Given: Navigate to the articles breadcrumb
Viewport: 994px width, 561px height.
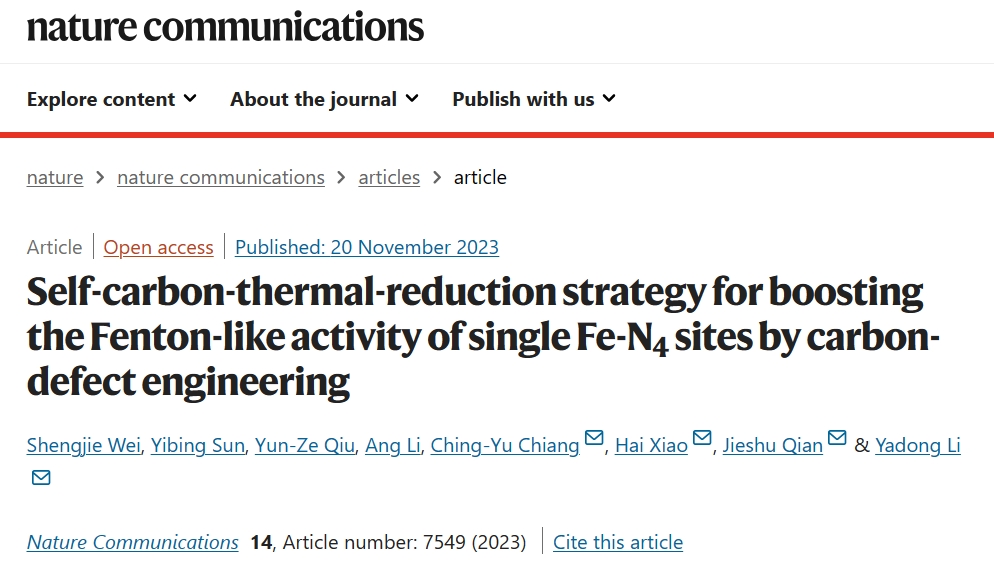Looking at the screenshot, I should [x=389, y=177].
